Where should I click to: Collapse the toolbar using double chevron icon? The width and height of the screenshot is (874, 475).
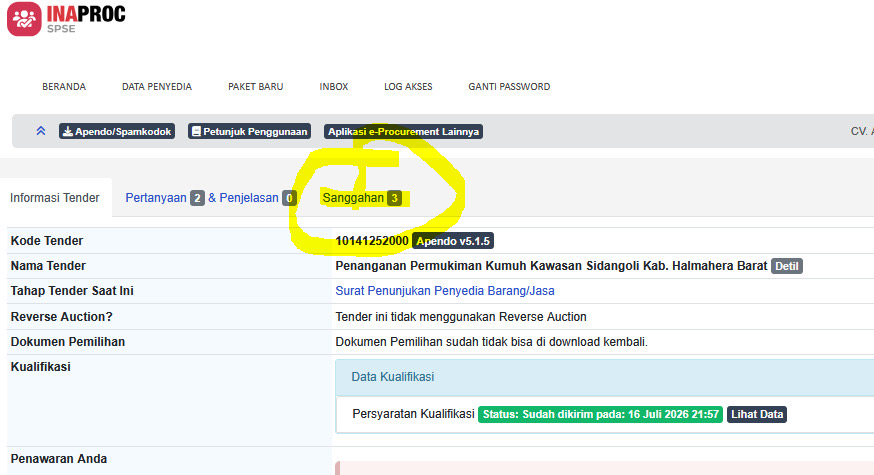[41, 131]
